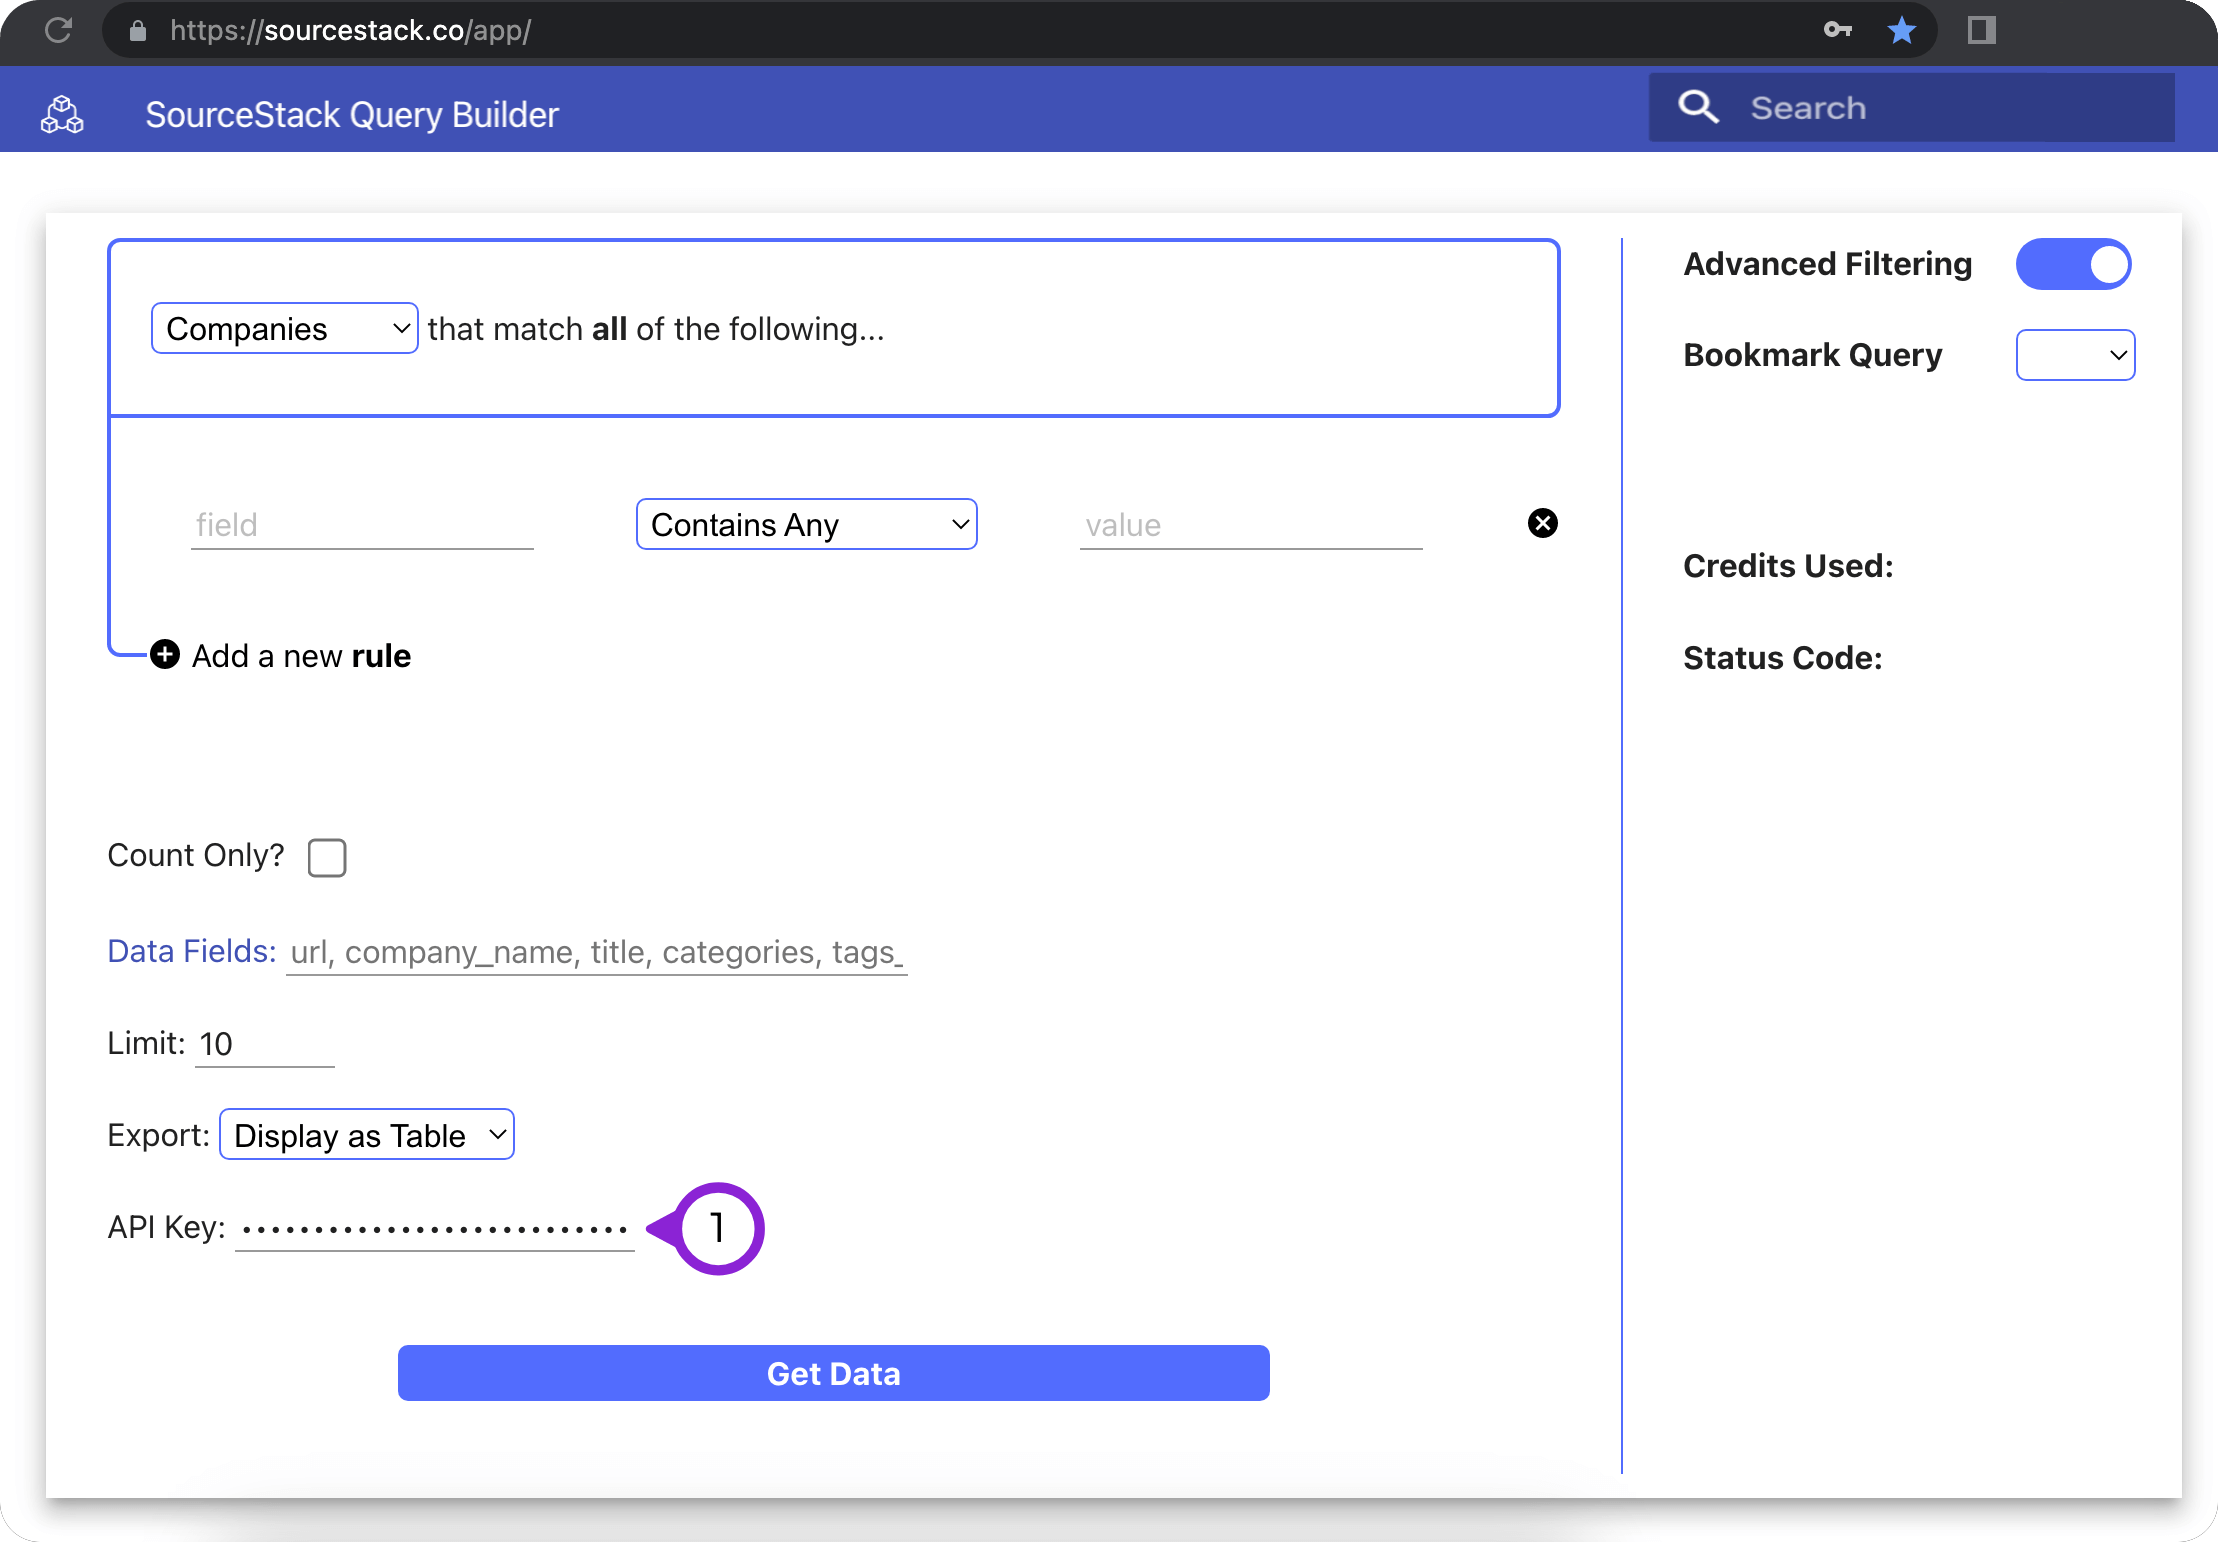Open the Contains Any operator dropdown

806,523
